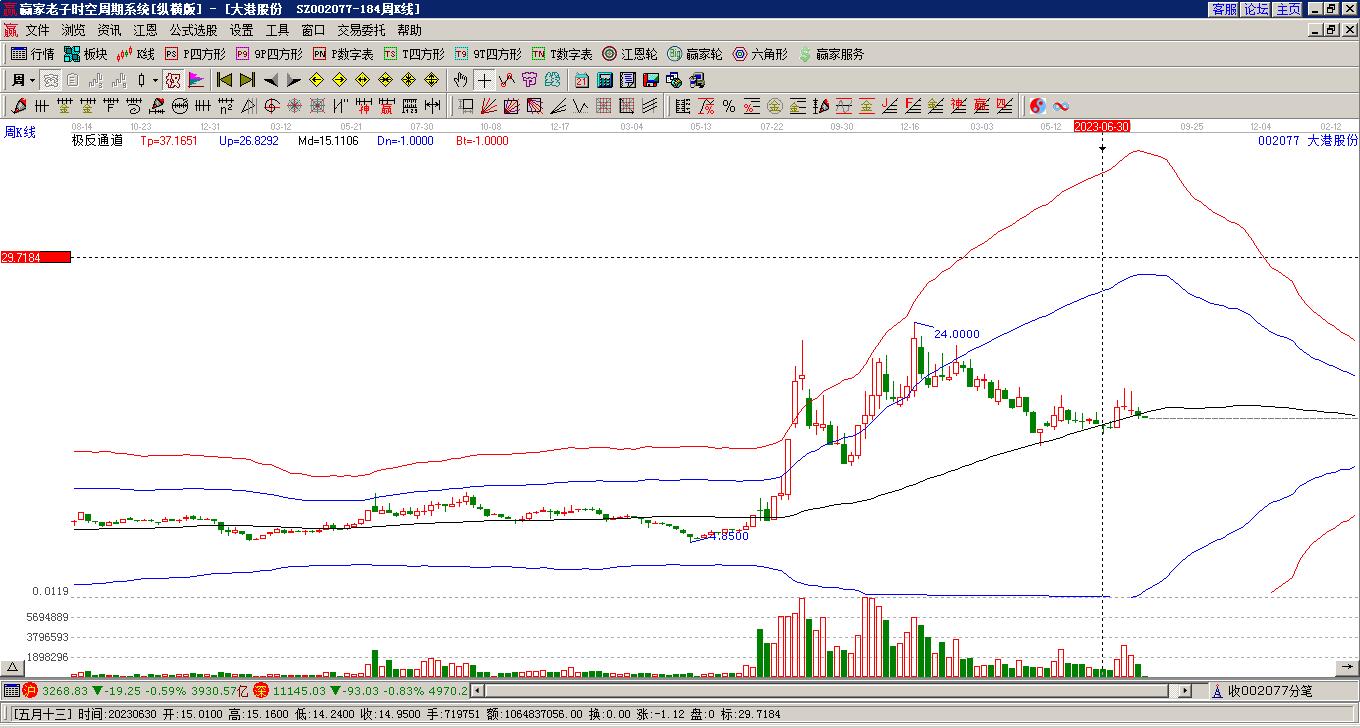This screenshot has height=728, width=1360.
Task: Open the calendar date icon
Action: pyautogui.click(x=582, y=80)
